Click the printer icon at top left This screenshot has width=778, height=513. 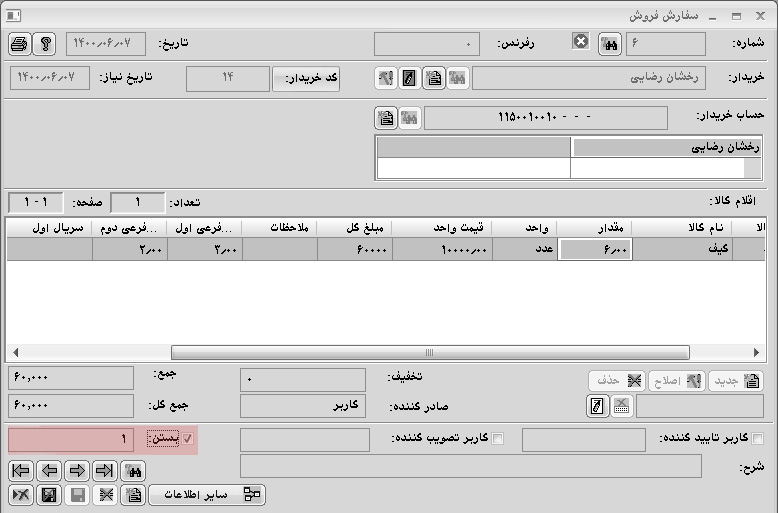point(20,44)
